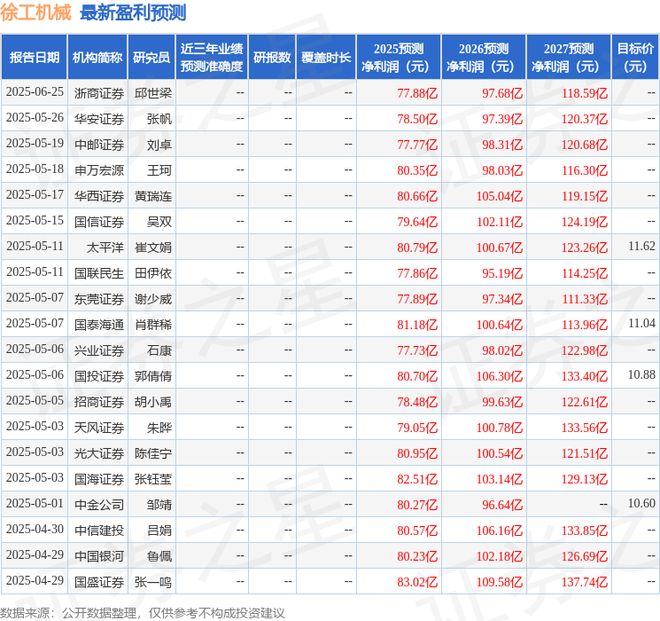The height and width of the screenshot is (621, 660).
Task: Click the 77.73亿 forecast value
Action: (417, 351)
